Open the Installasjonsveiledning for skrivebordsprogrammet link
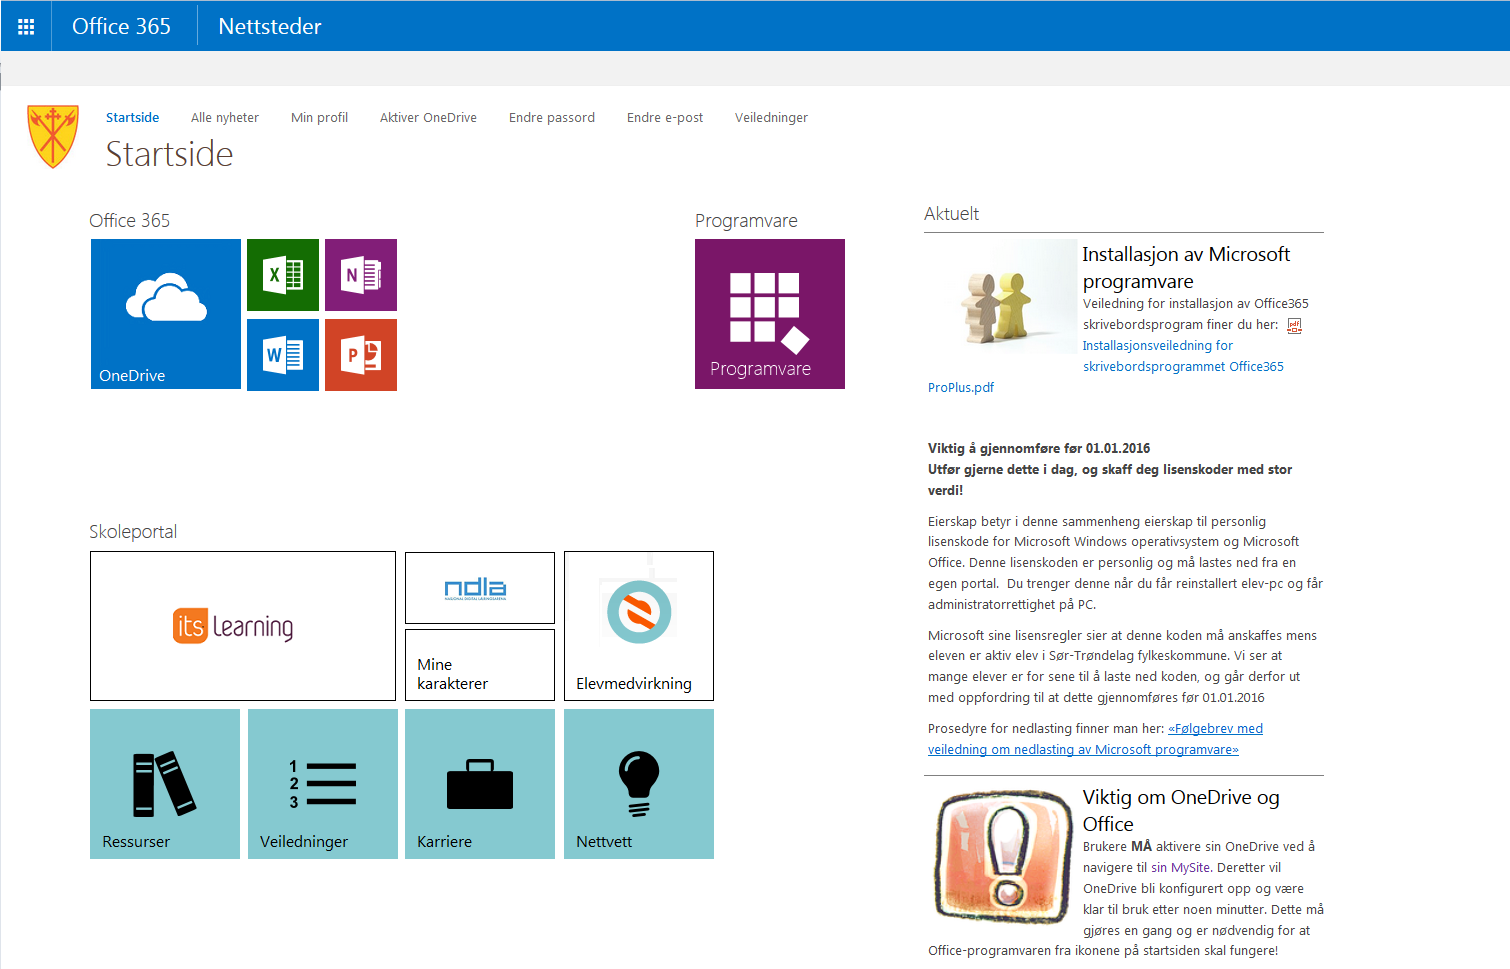 pos(1183,356)
